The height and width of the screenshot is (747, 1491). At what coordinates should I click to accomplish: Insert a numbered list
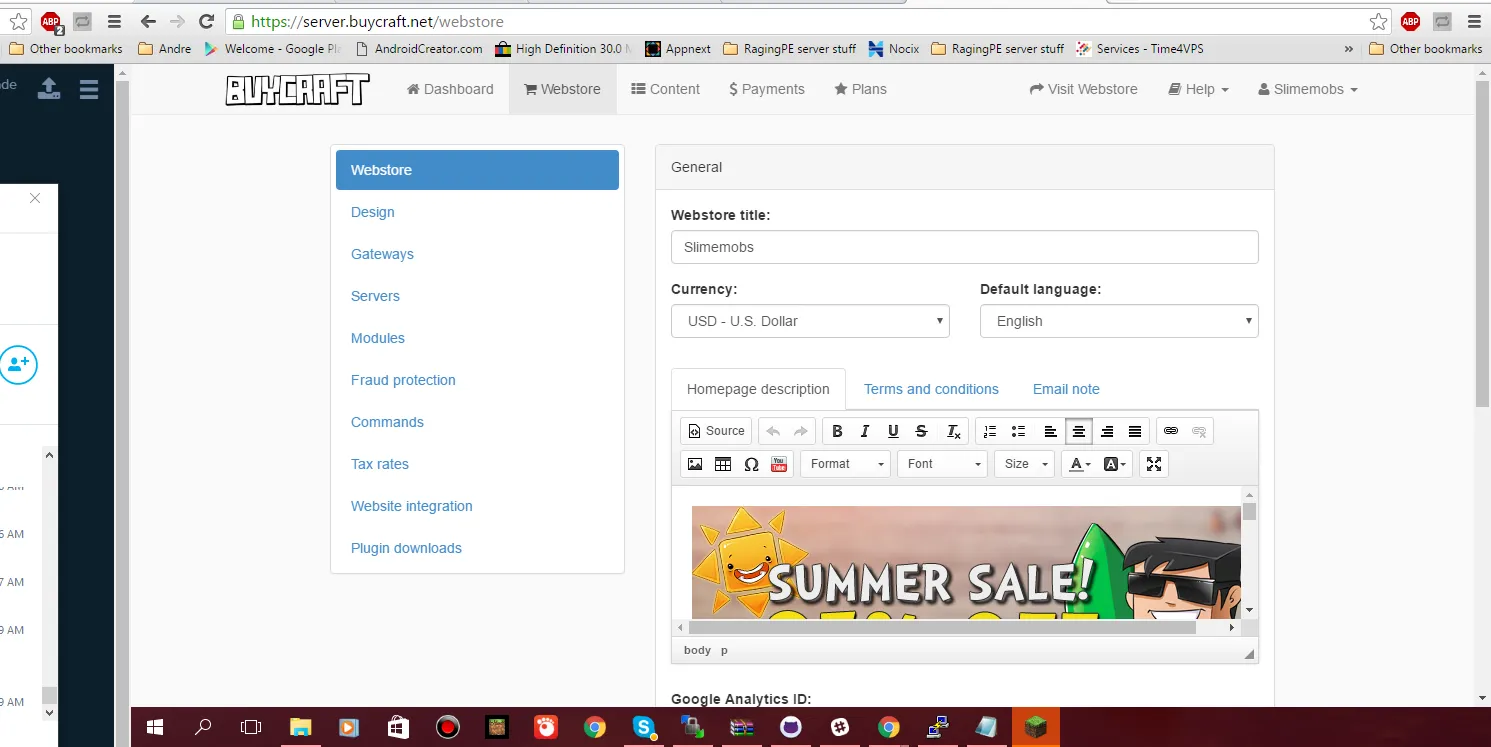pos(990,431)
